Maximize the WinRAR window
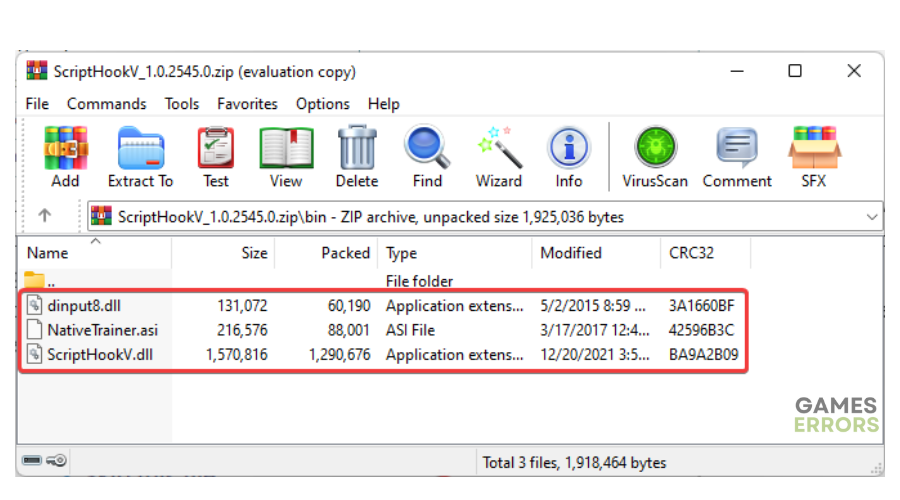The width and height of the screenshot is (900, 500). point(795,71)
